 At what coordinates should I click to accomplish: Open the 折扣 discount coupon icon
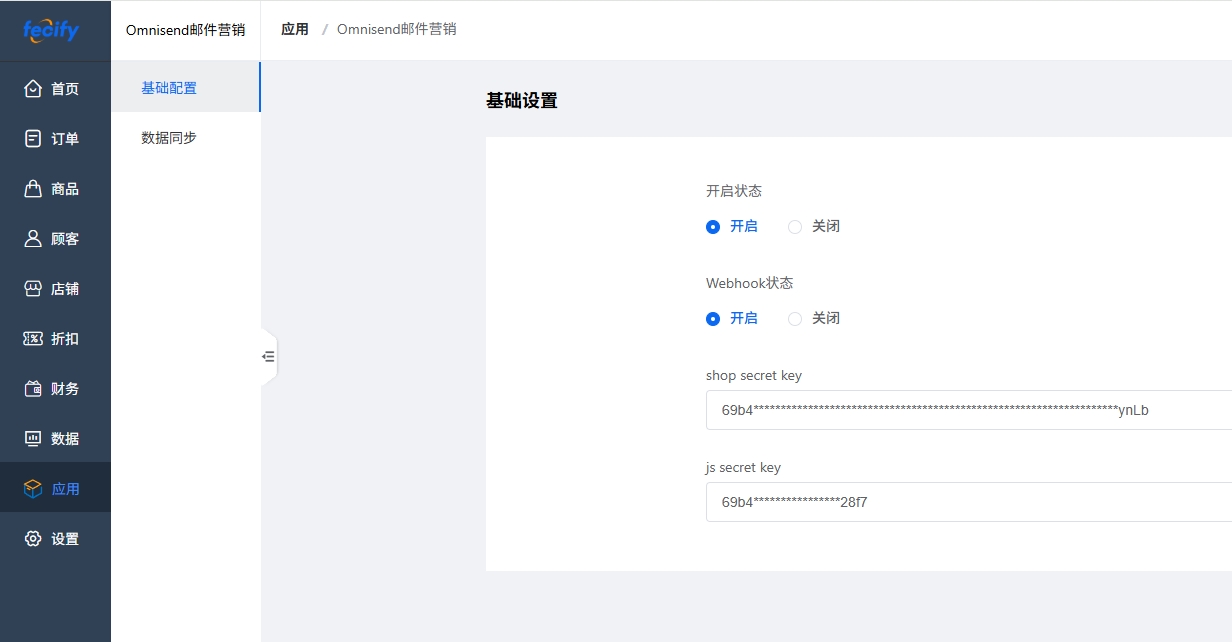(33, 339)
